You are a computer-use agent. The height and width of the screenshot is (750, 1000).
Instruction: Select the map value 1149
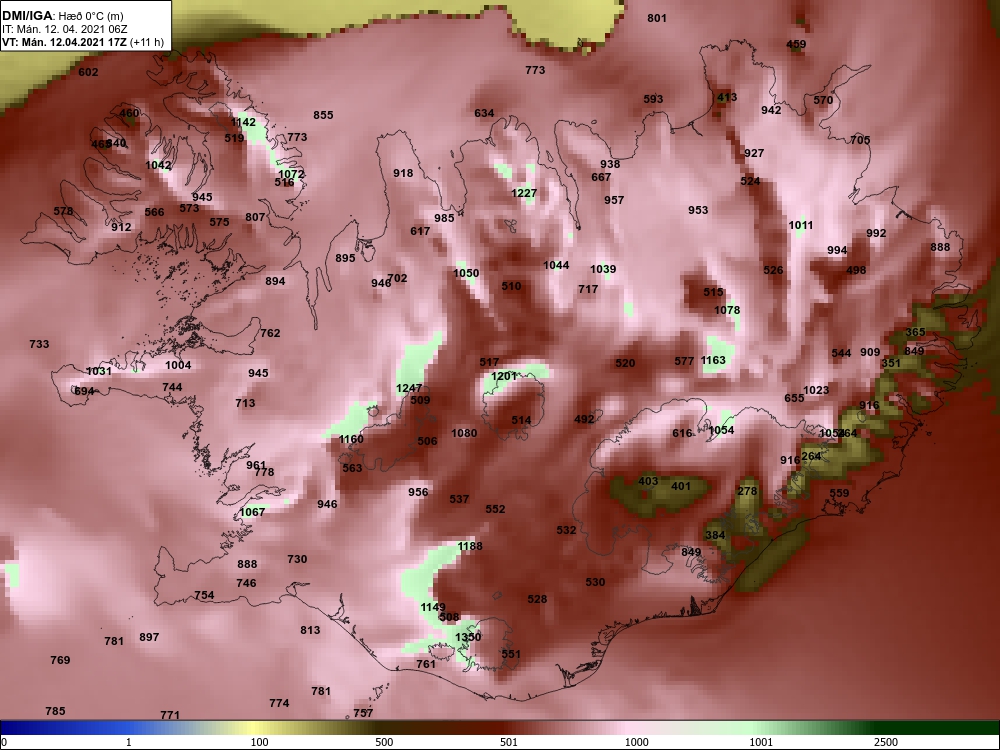pyautogui.click(x=433, y=607)
